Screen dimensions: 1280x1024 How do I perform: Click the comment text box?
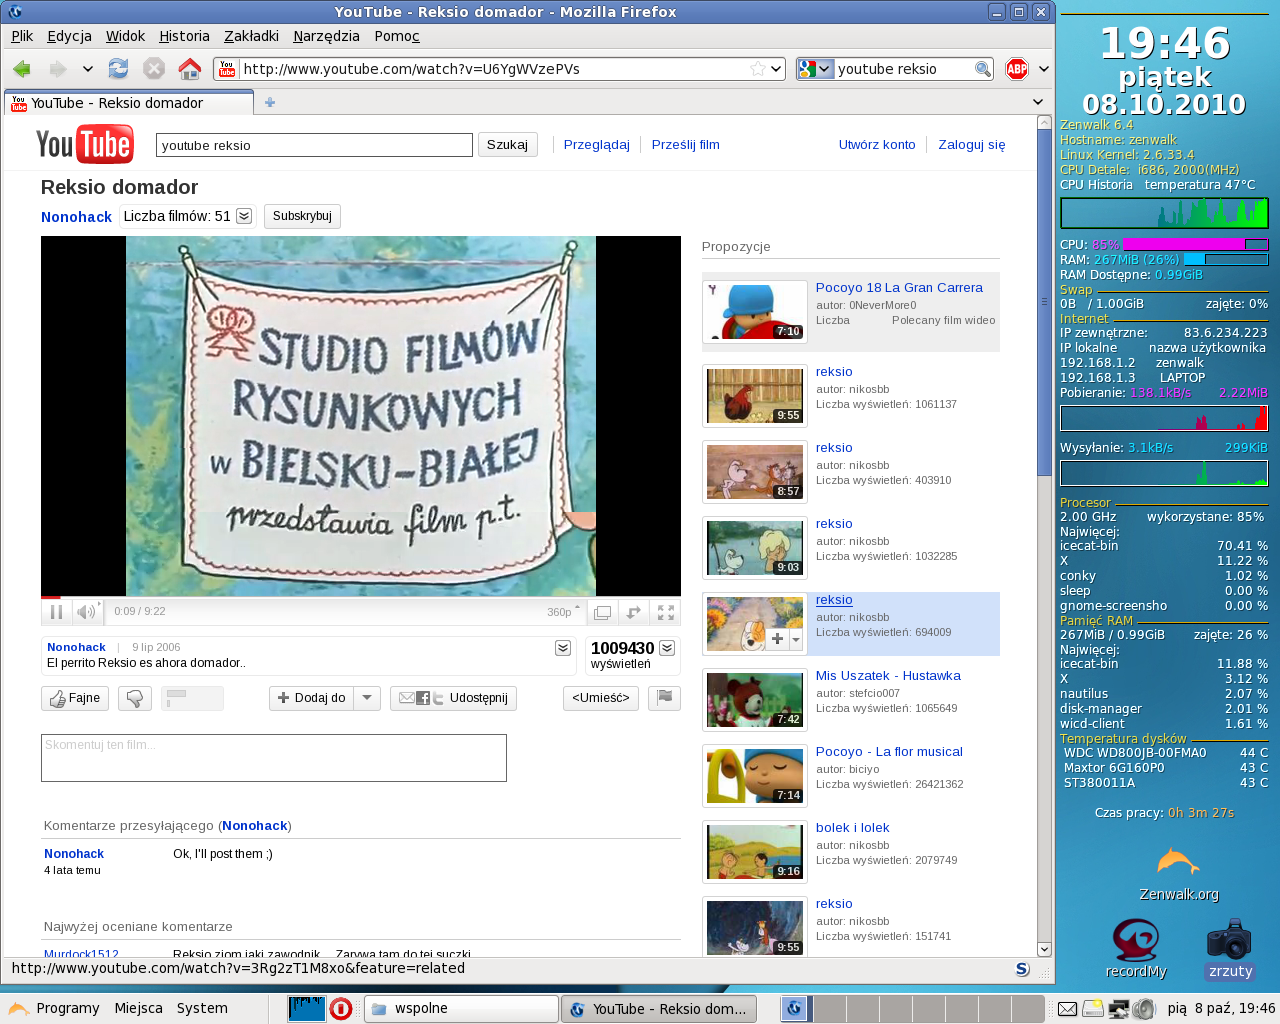pos(274,758)
